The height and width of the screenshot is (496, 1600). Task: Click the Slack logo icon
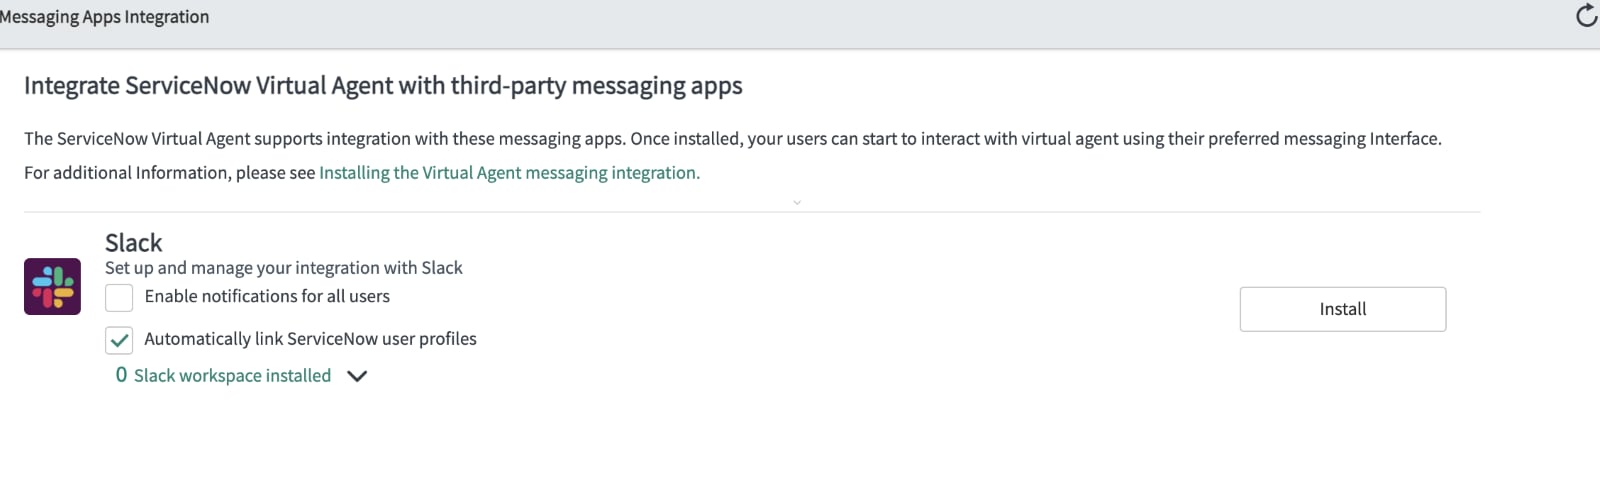click(x=52, y=286)
